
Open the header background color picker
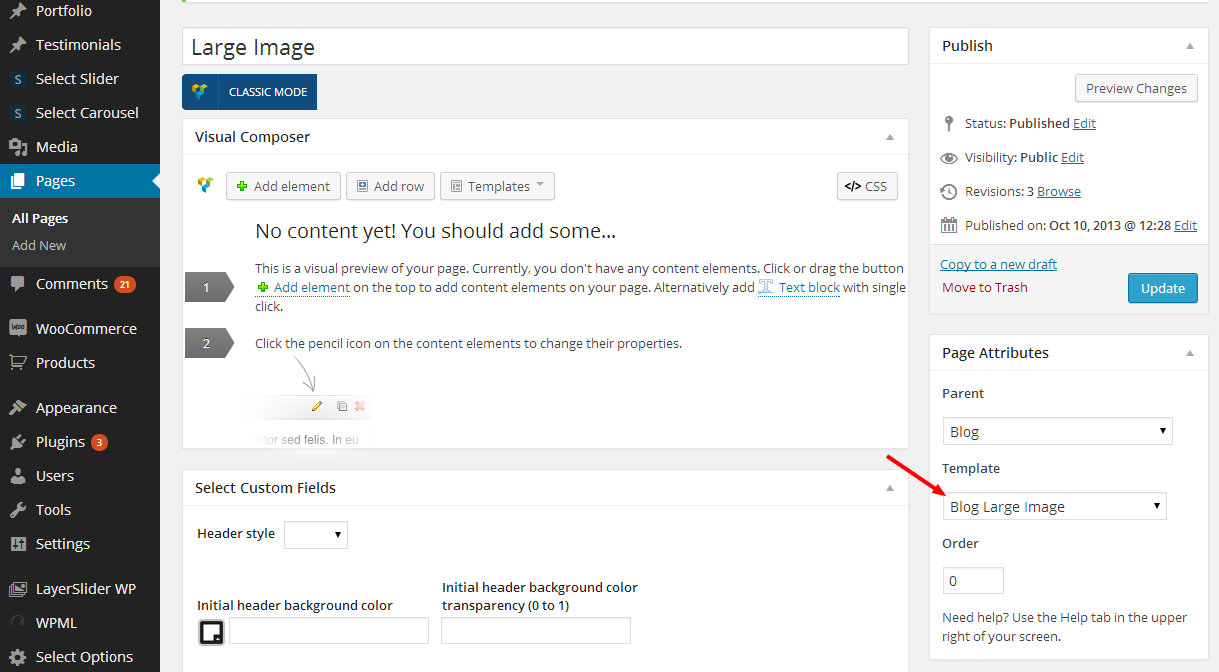pyautogui.click(x=211, y=631)
